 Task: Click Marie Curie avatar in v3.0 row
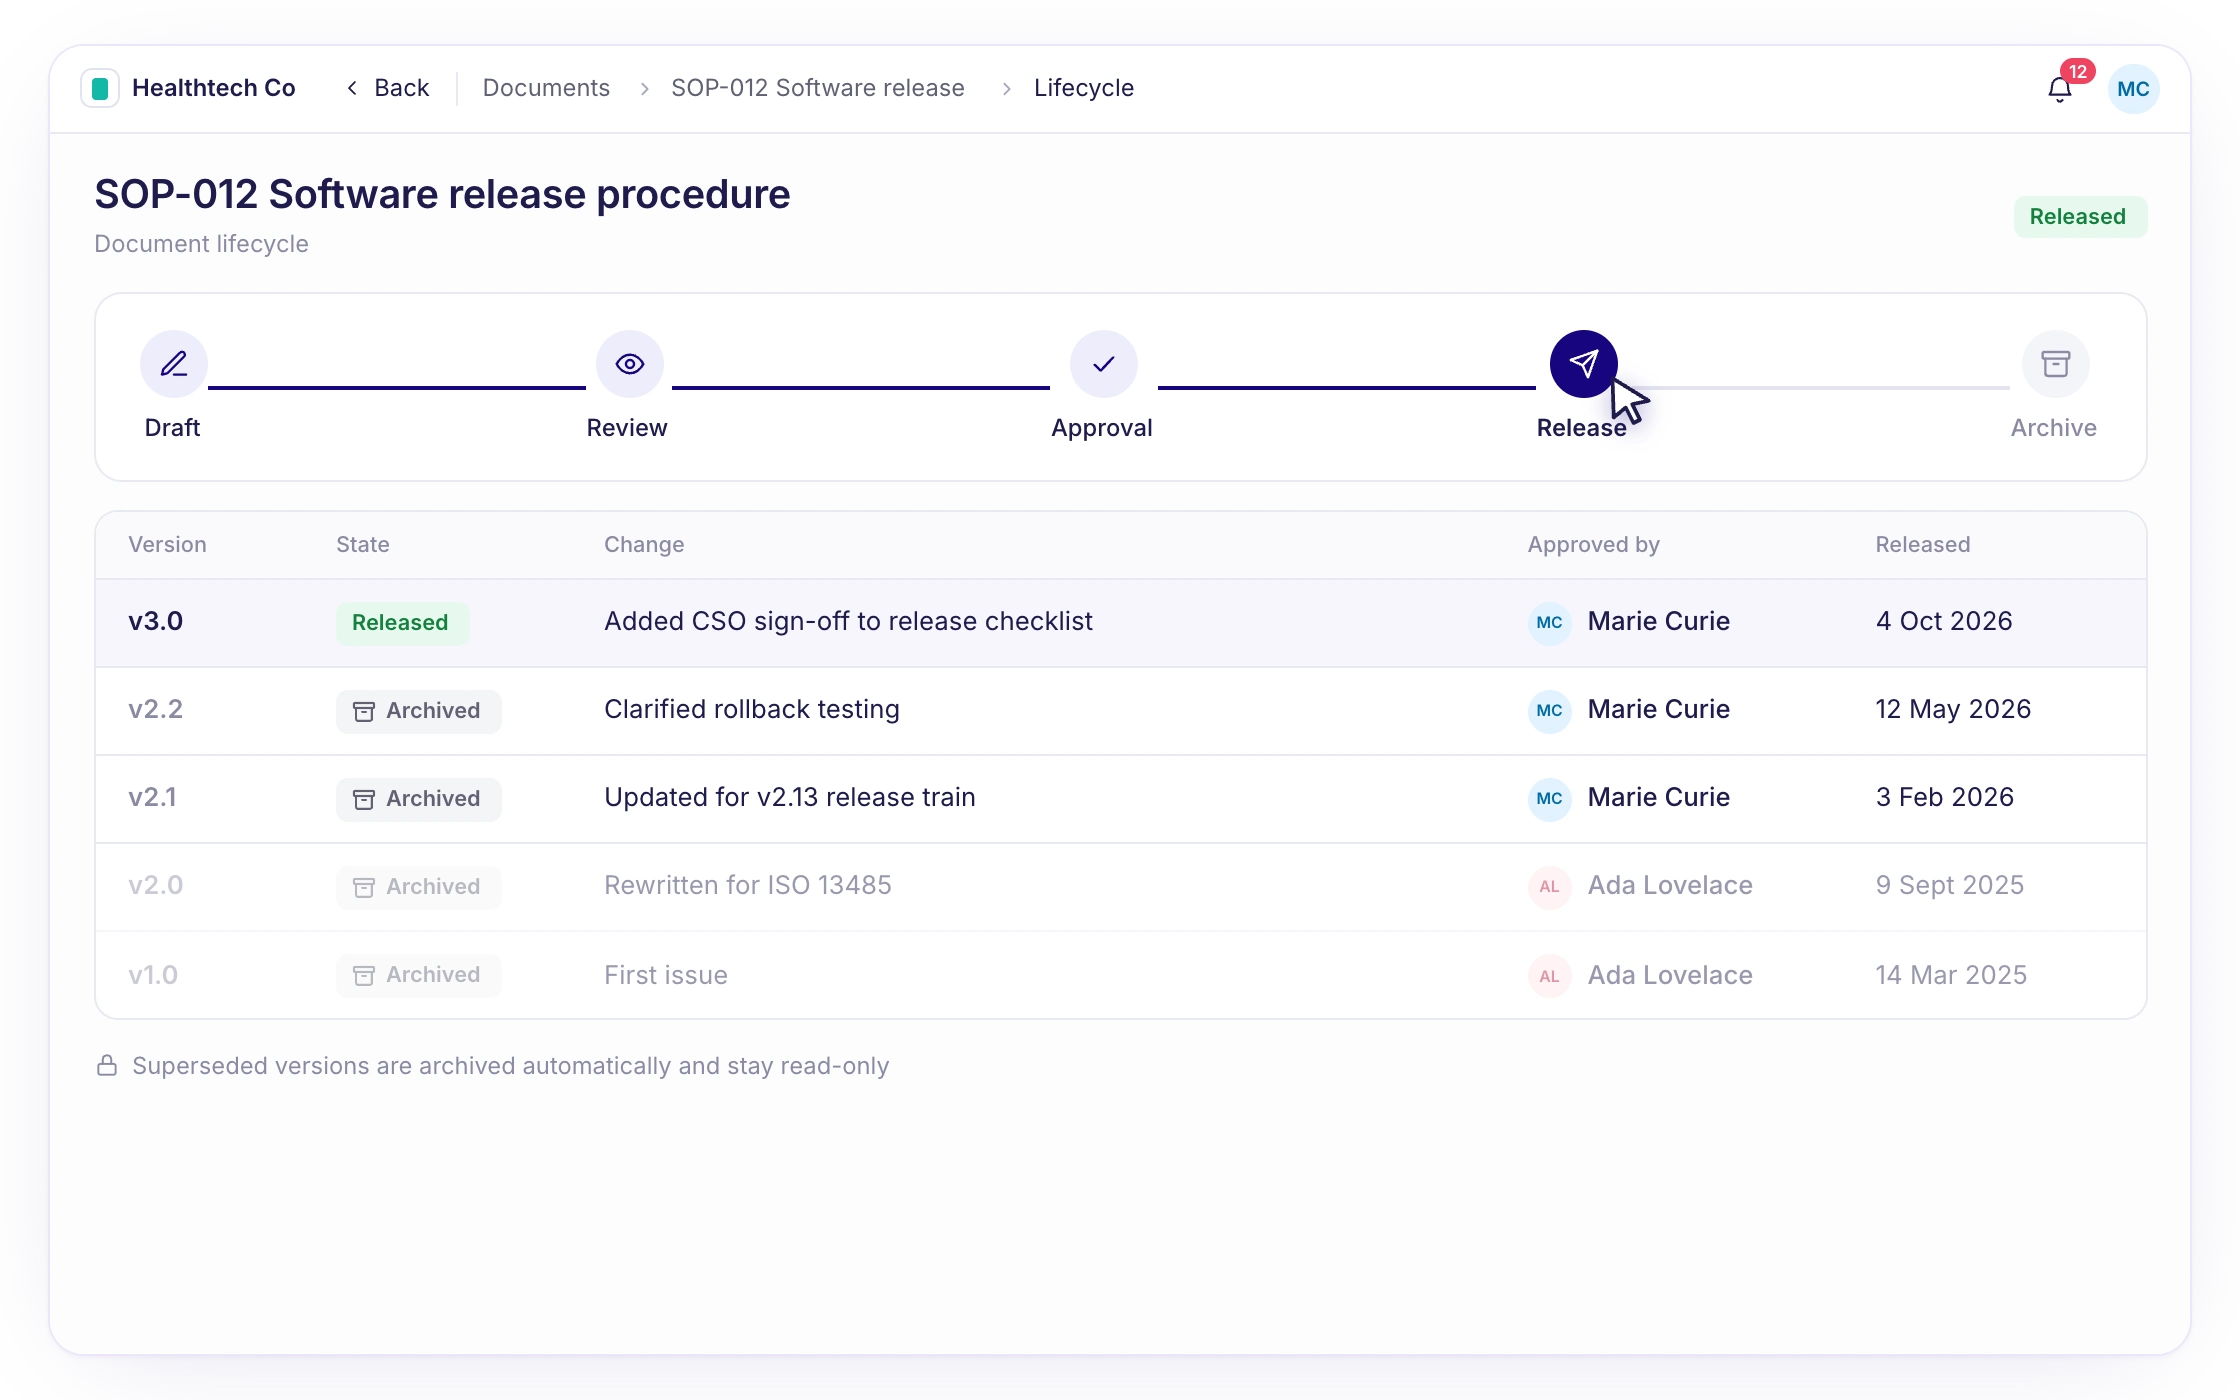tap(1549, 622)
